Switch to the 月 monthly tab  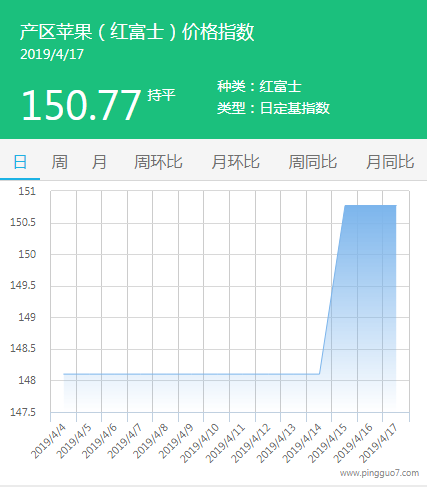pos(99,162)
